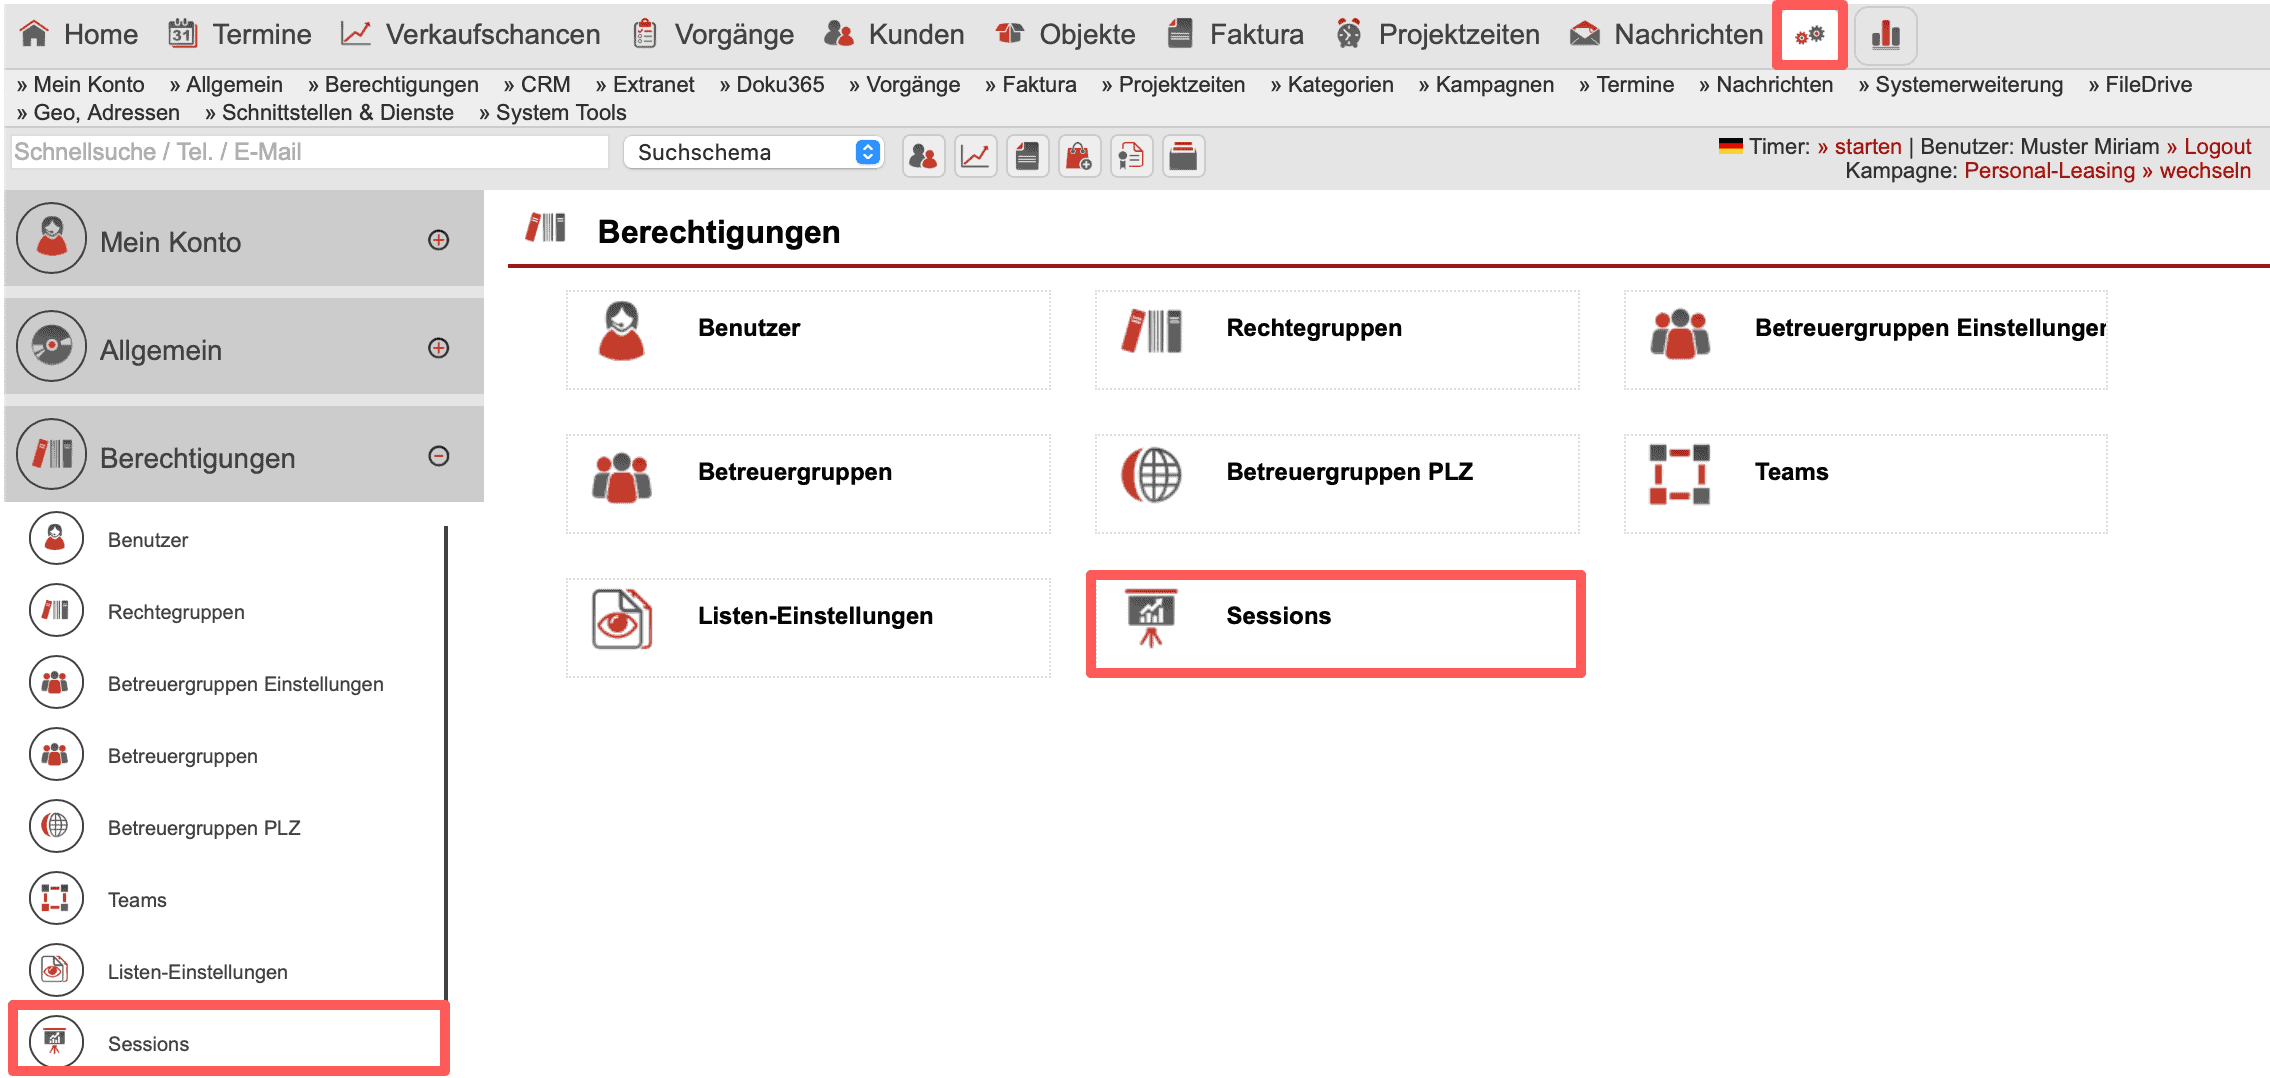2270x1078 pixels.
Task: Open the Kunden menu in top navigation
Action: click(x=895, y=34)
